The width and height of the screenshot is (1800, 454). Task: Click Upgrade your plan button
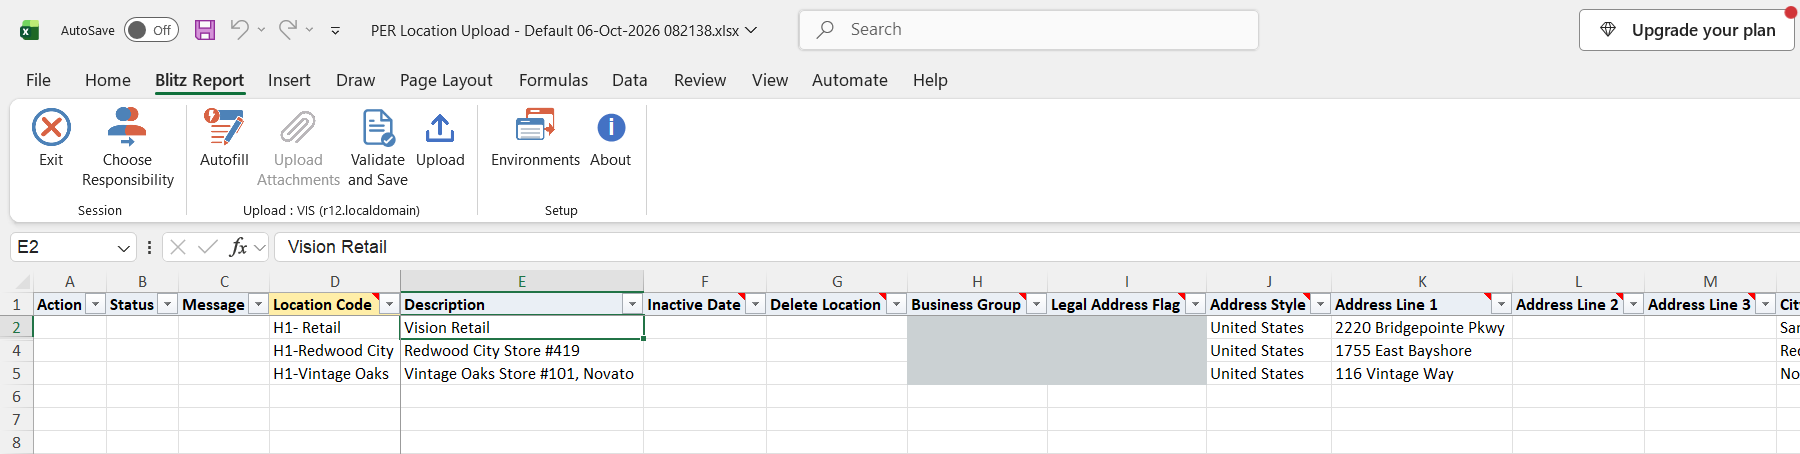point(1687,30)
